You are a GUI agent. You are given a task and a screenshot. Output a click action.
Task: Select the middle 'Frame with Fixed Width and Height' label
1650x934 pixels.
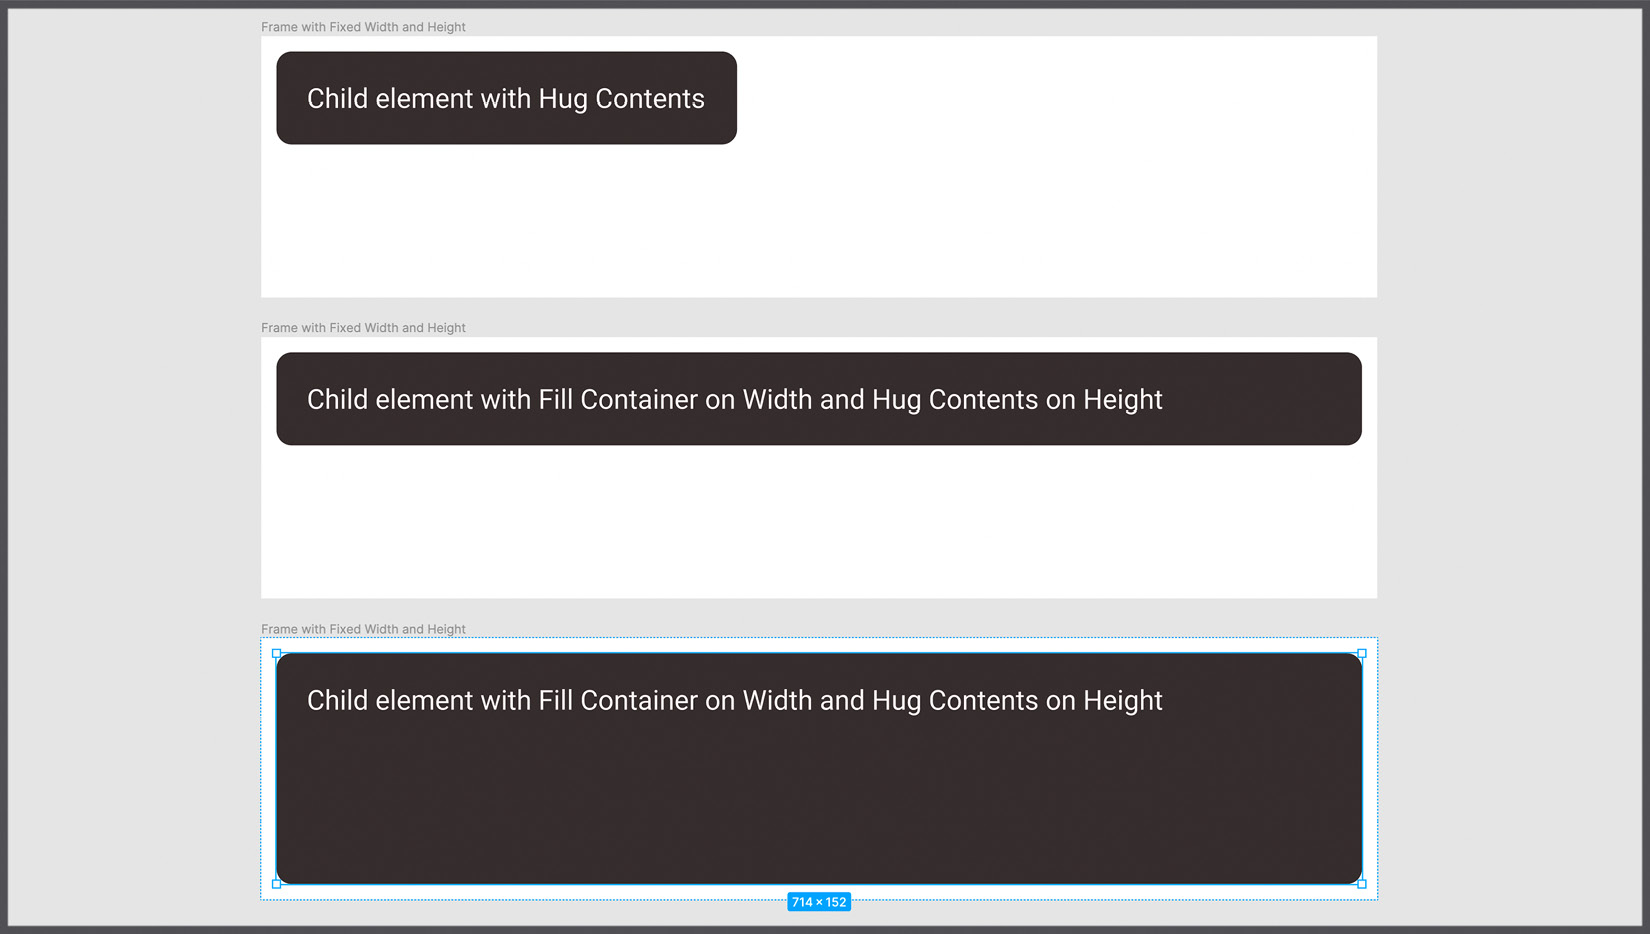point(362,327)
